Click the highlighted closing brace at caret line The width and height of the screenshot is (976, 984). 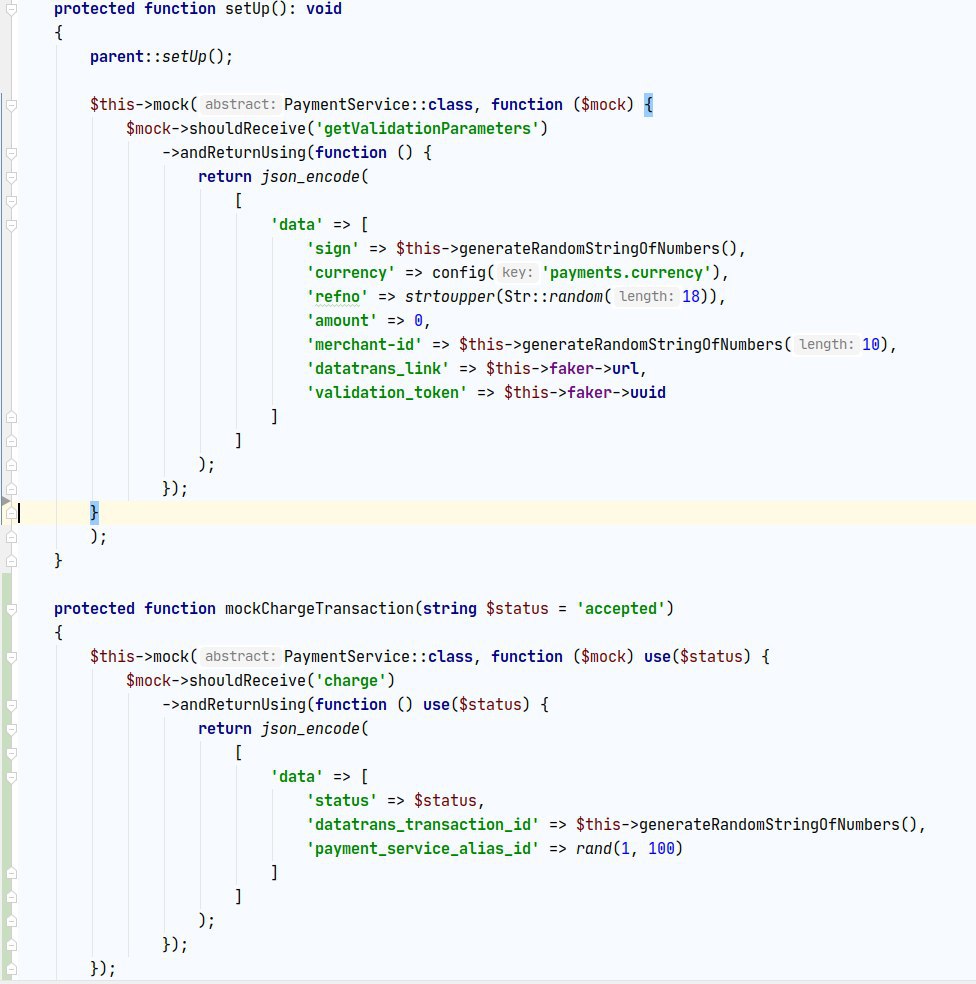[94, 513]
